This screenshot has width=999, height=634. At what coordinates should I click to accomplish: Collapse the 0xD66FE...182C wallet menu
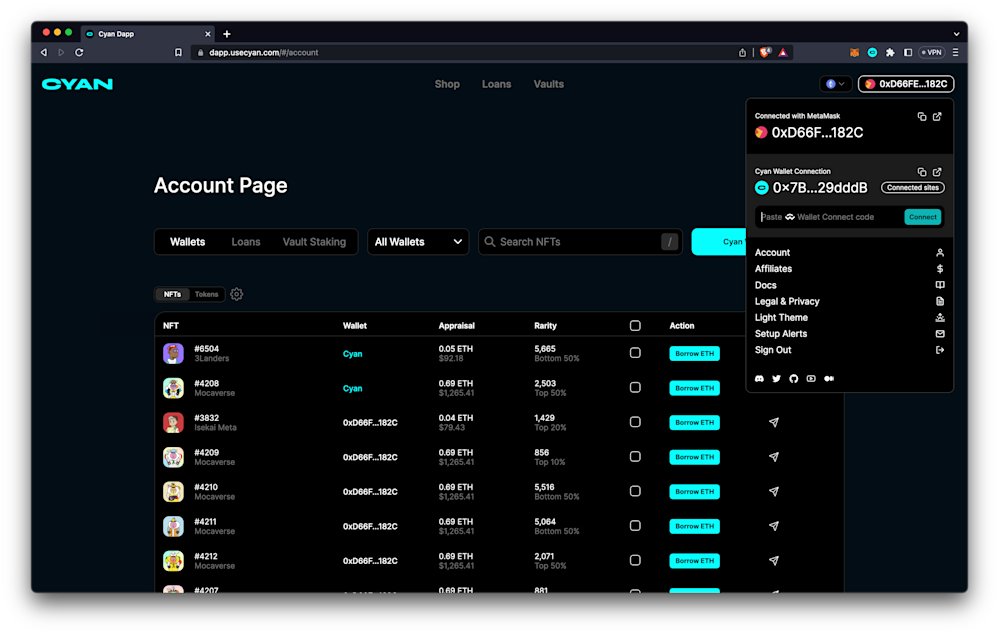[x=906, y=84]
